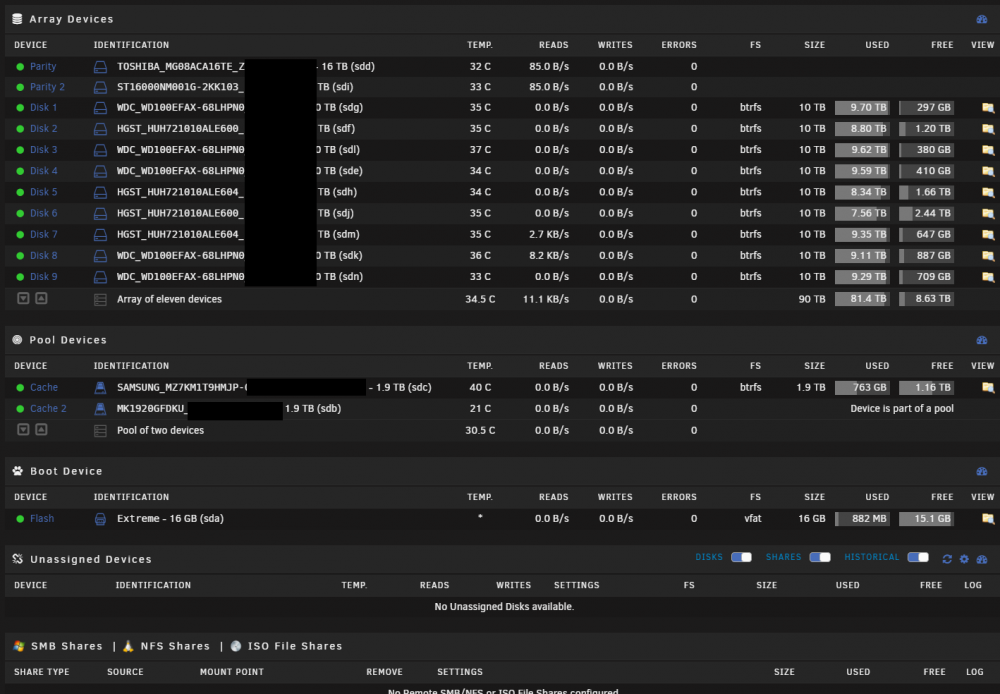Open the Flash boot device link

point(42,519)
